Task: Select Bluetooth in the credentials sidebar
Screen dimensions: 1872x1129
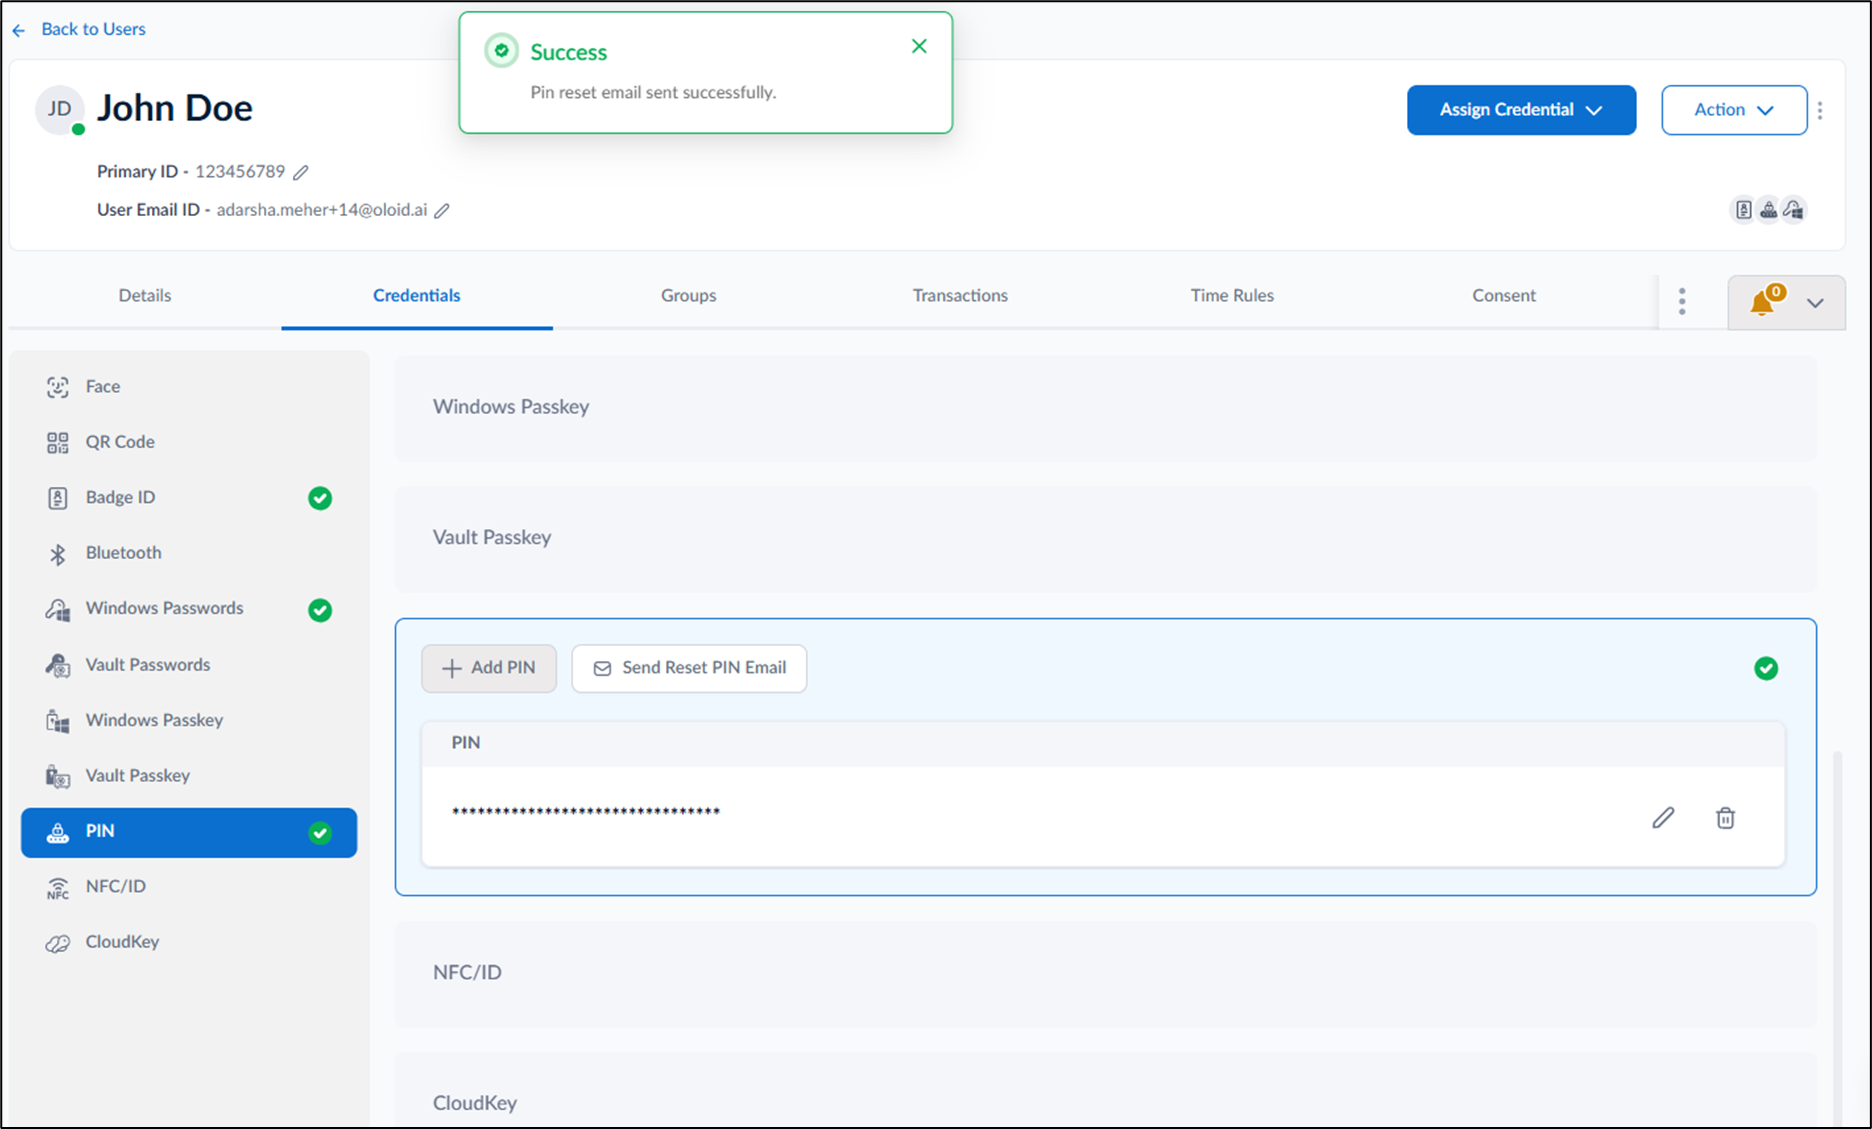Action: click(x=189, y=553)
